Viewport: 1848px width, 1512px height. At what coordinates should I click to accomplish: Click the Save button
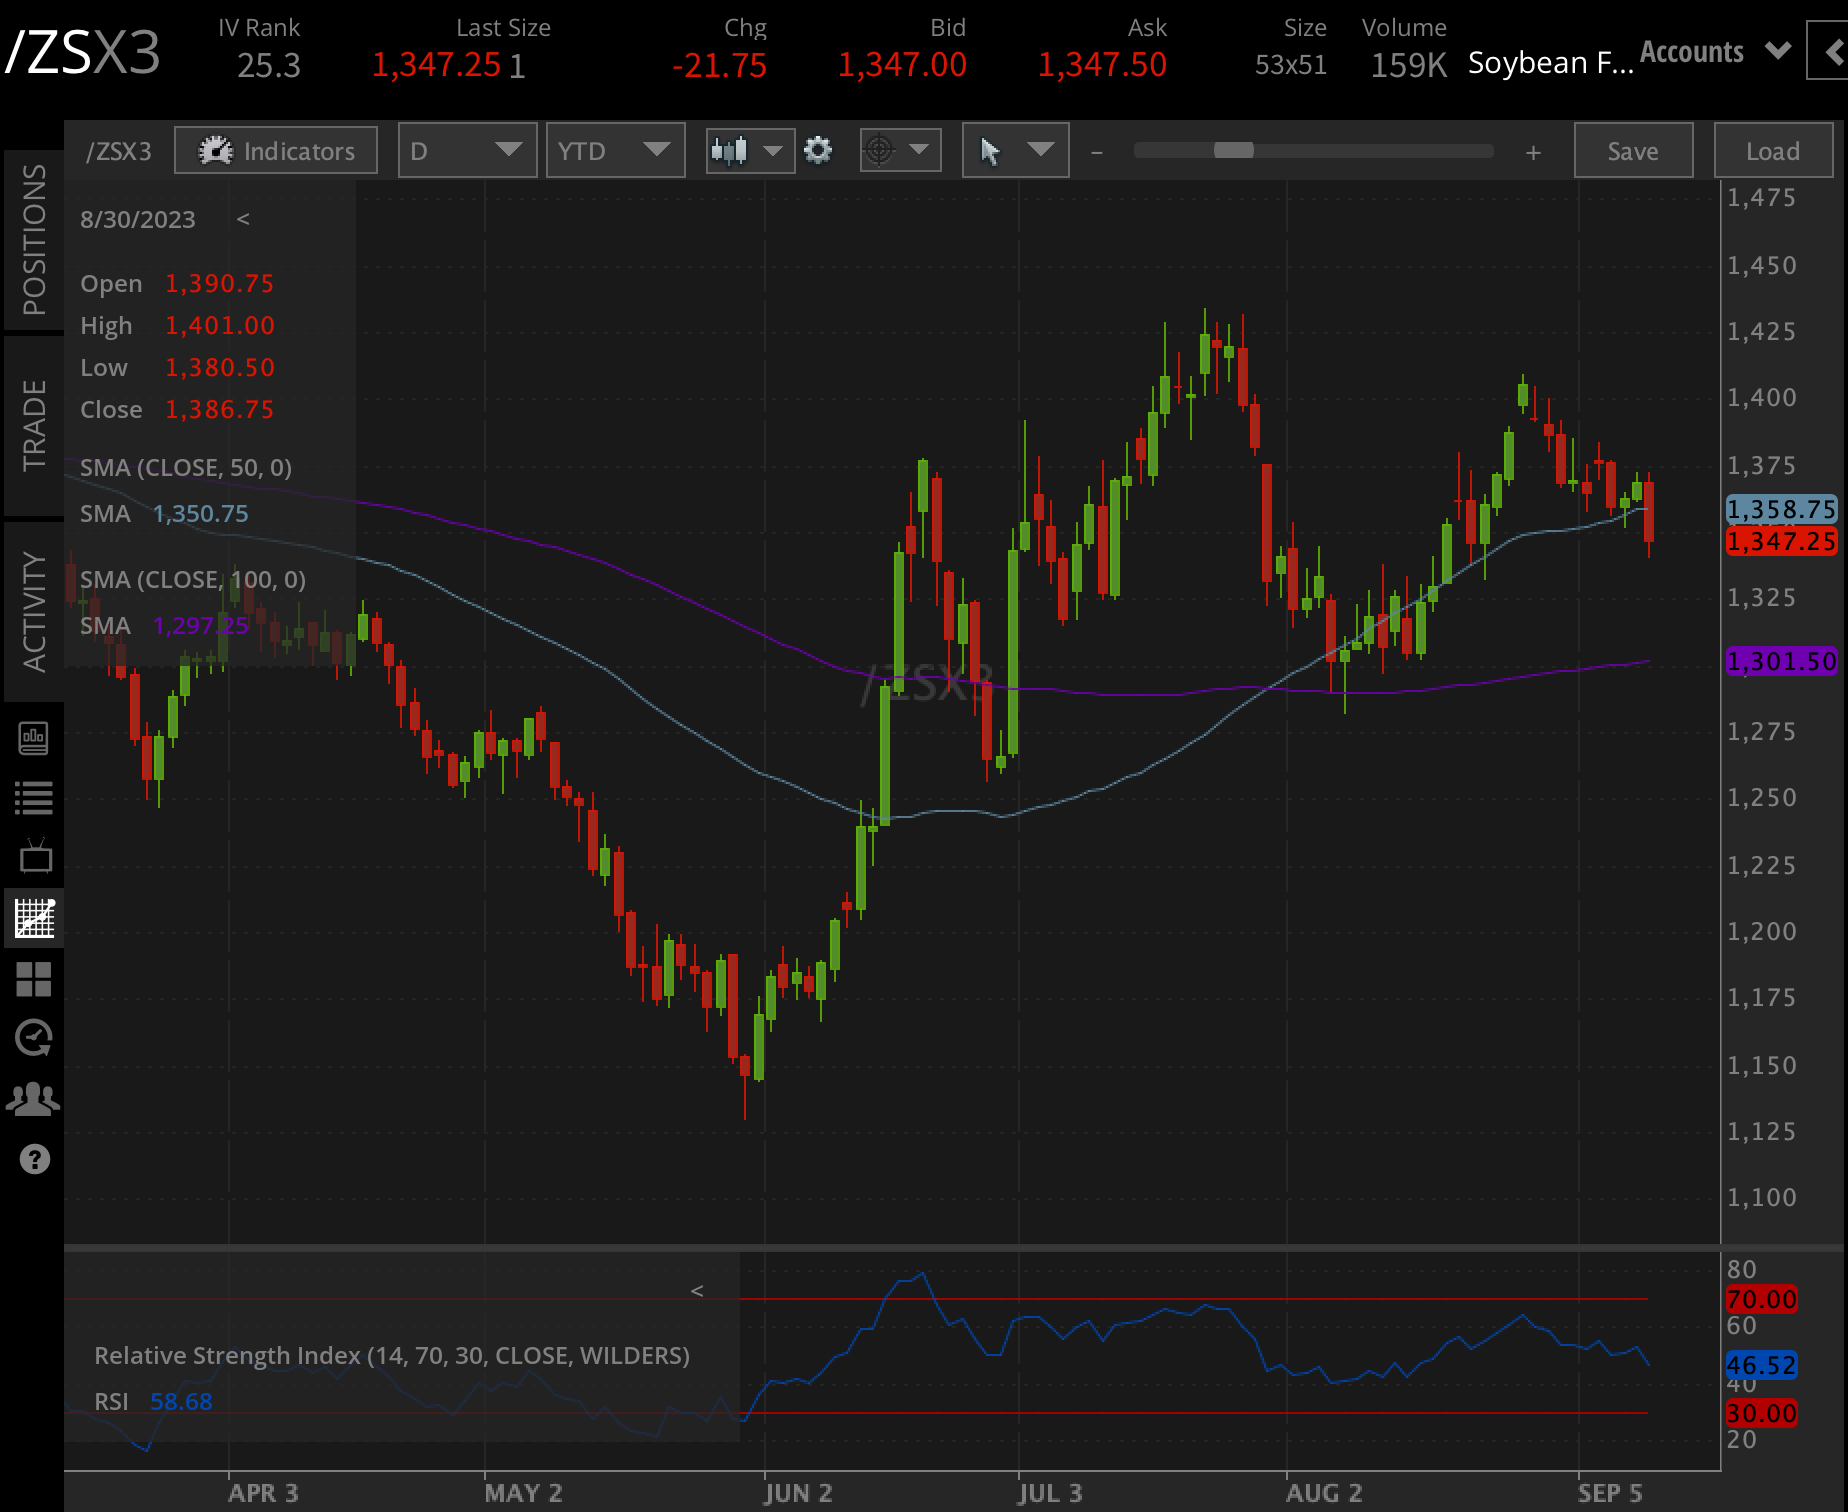point(1632,150)
